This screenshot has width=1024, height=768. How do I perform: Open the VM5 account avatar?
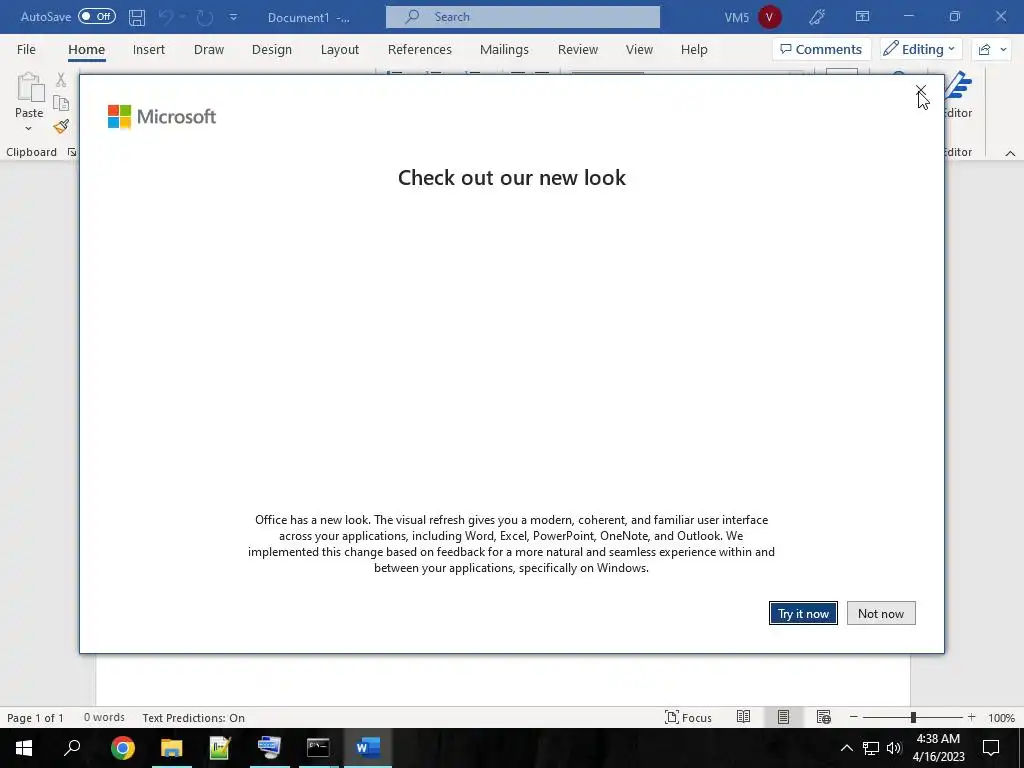(769, 17)
